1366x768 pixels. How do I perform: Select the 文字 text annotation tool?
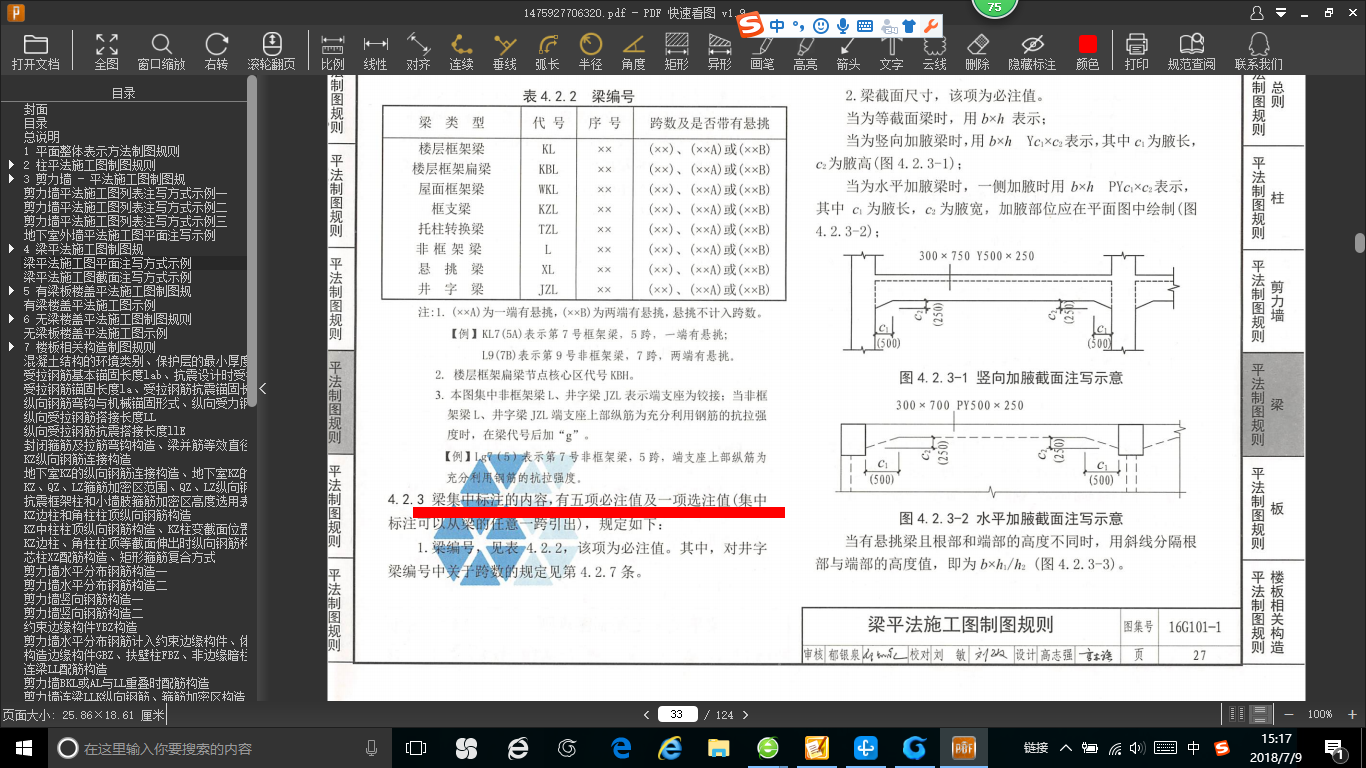pos(891,51)
